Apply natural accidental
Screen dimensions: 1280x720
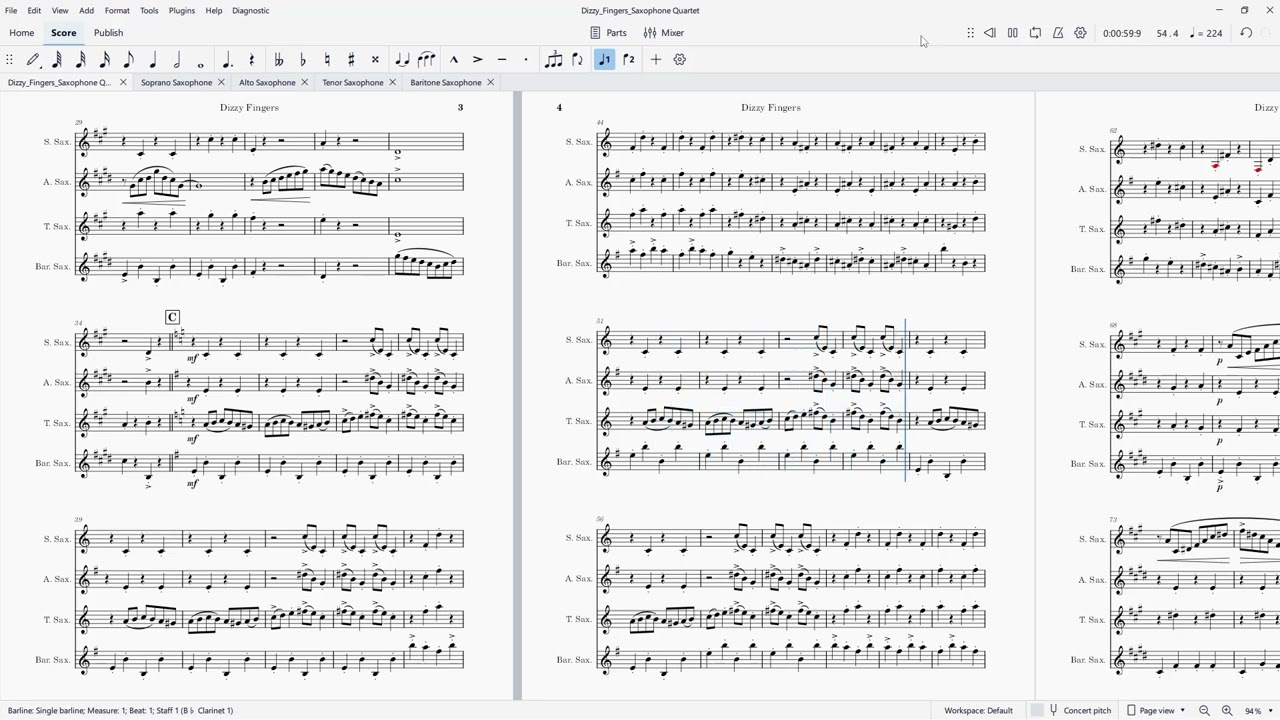pyautogui.click(x=327, y=60)
